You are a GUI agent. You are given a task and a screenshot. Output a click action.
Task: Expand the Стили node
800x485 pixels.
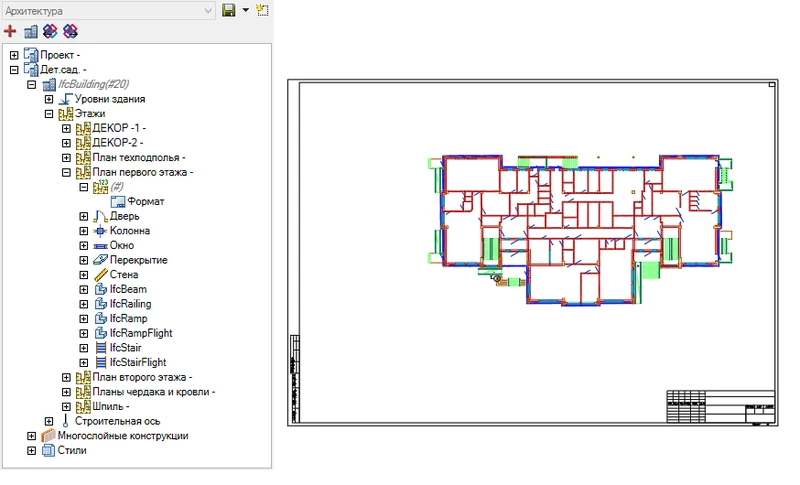click(32, 450)
